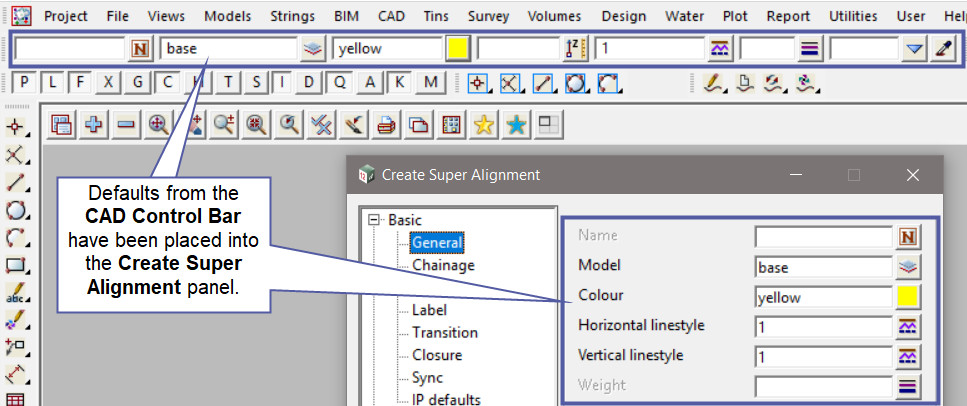Screen dimensions: 967x406
Task: Click the red printer icon in view toolbar
Action: pos(387,124)
